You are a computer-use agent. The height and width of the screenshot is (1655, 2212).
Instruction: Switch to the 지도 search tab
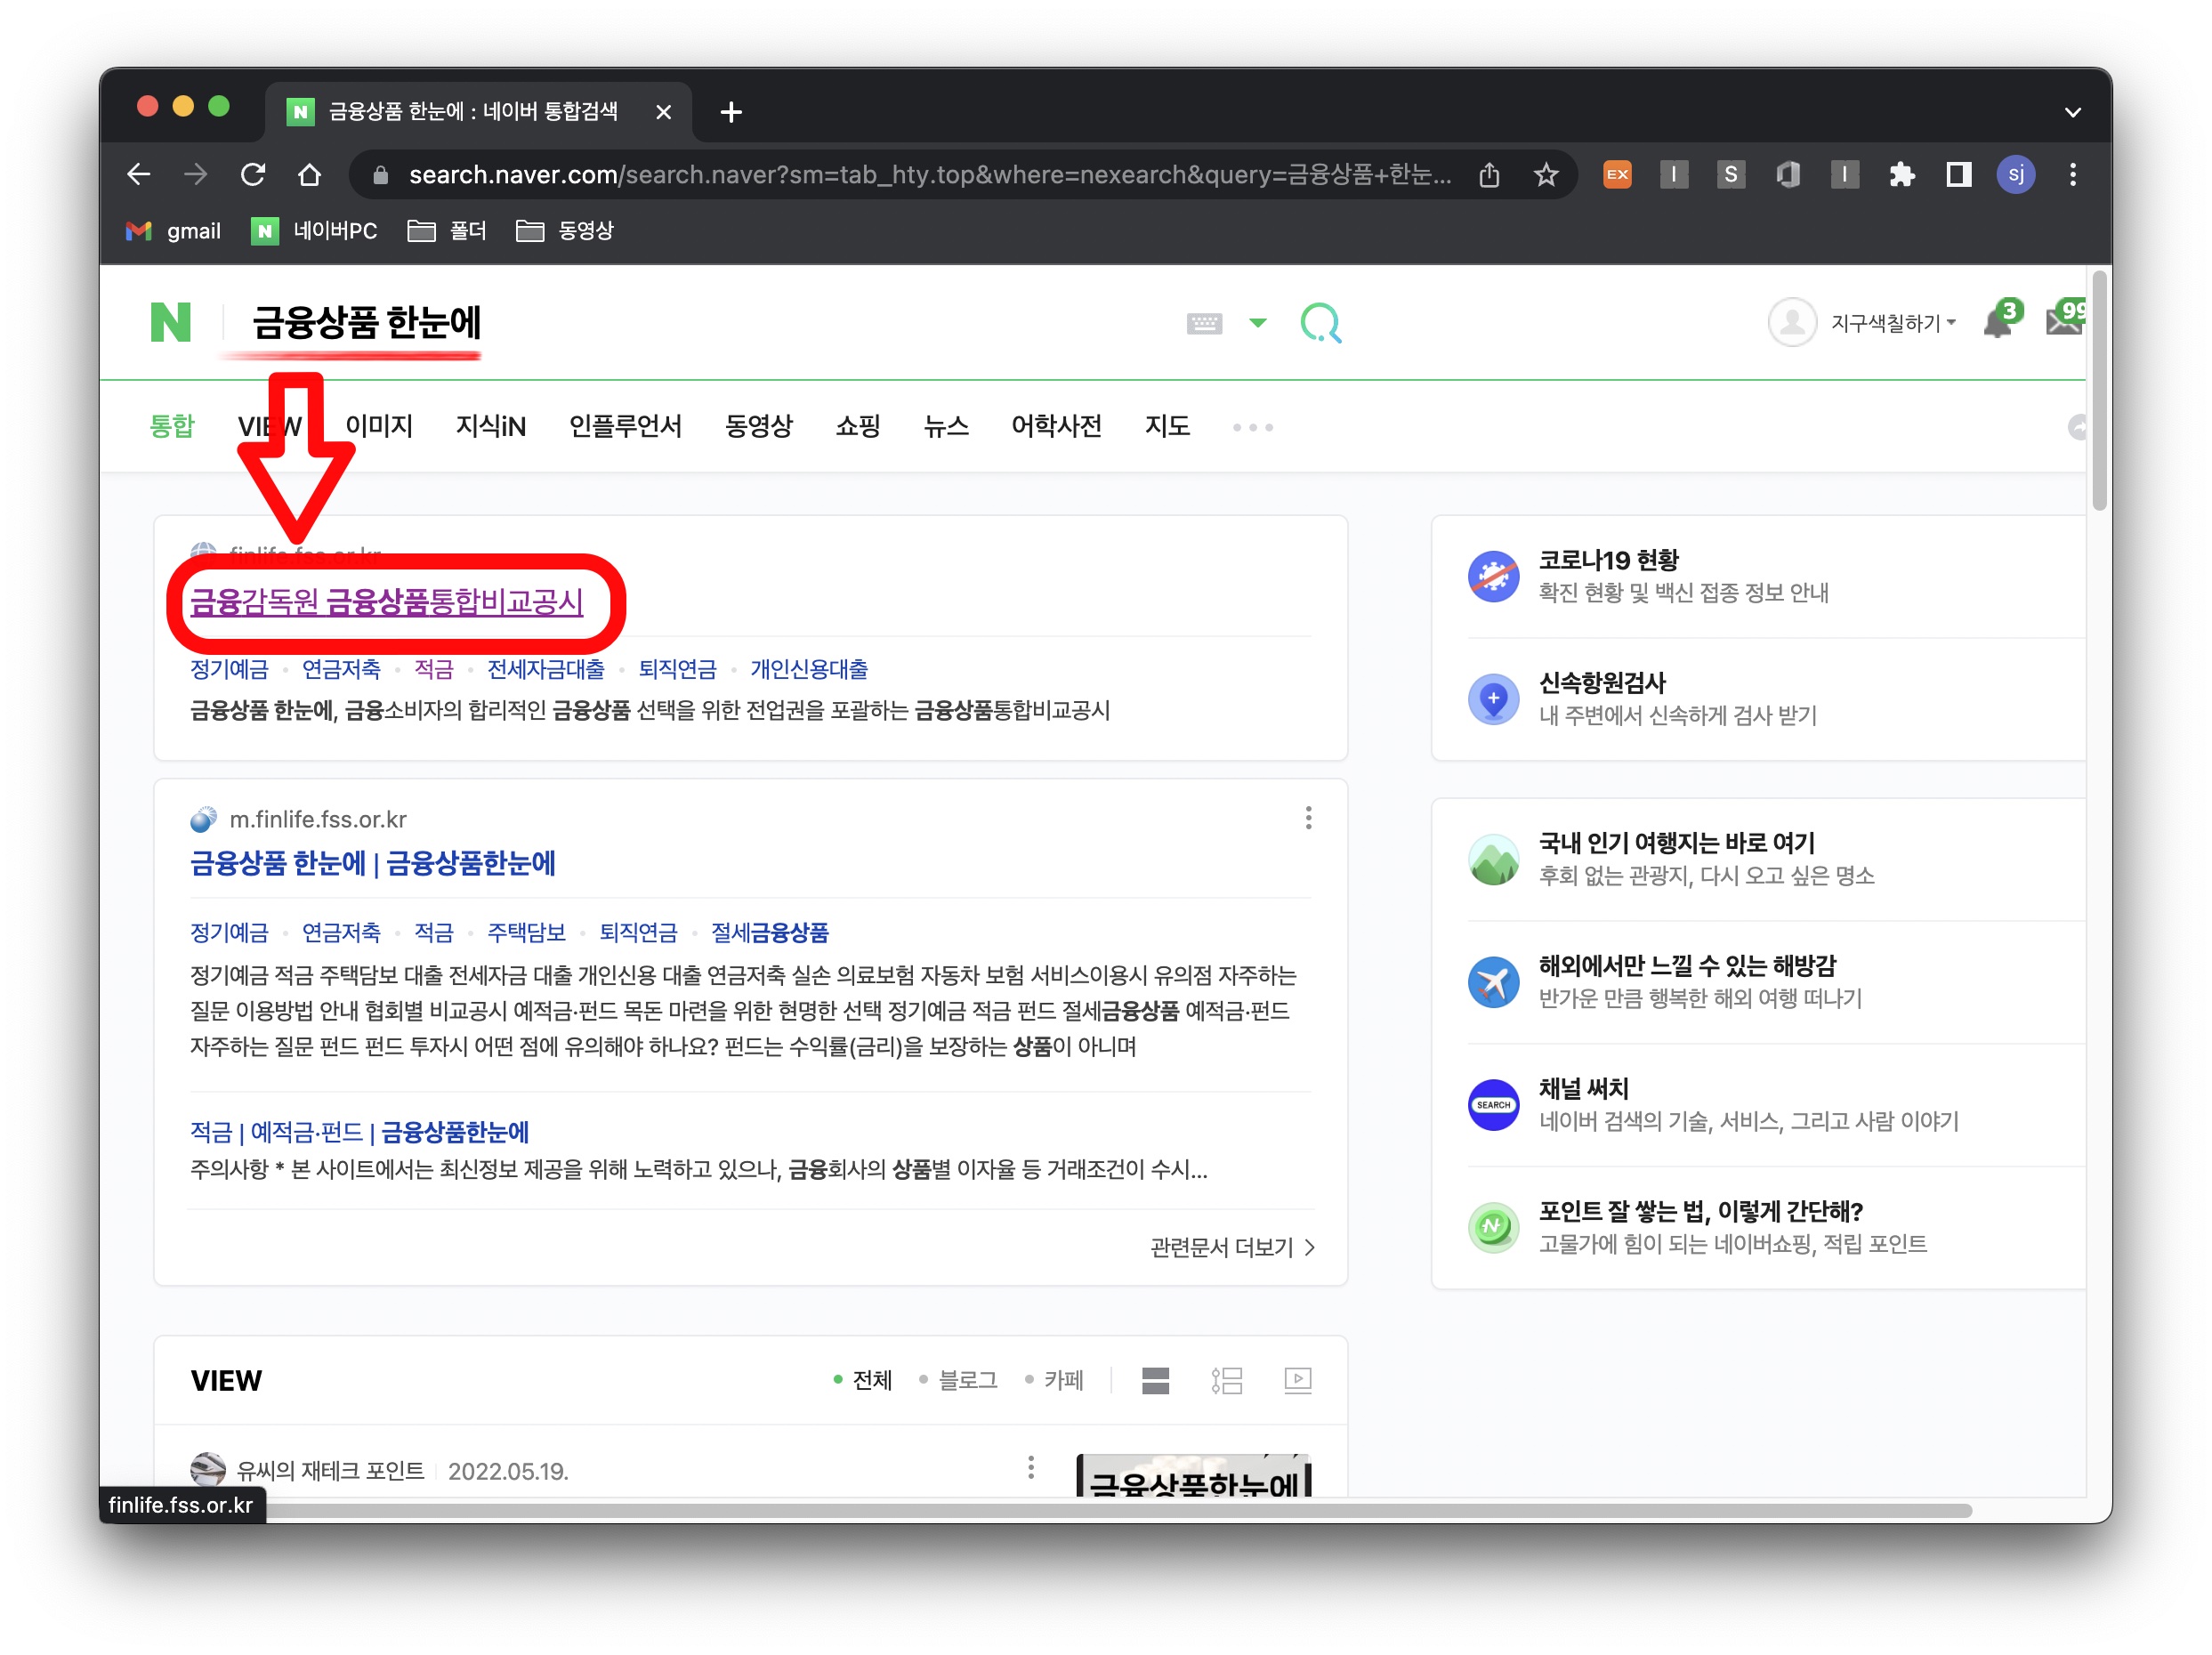pos(1167,426)
